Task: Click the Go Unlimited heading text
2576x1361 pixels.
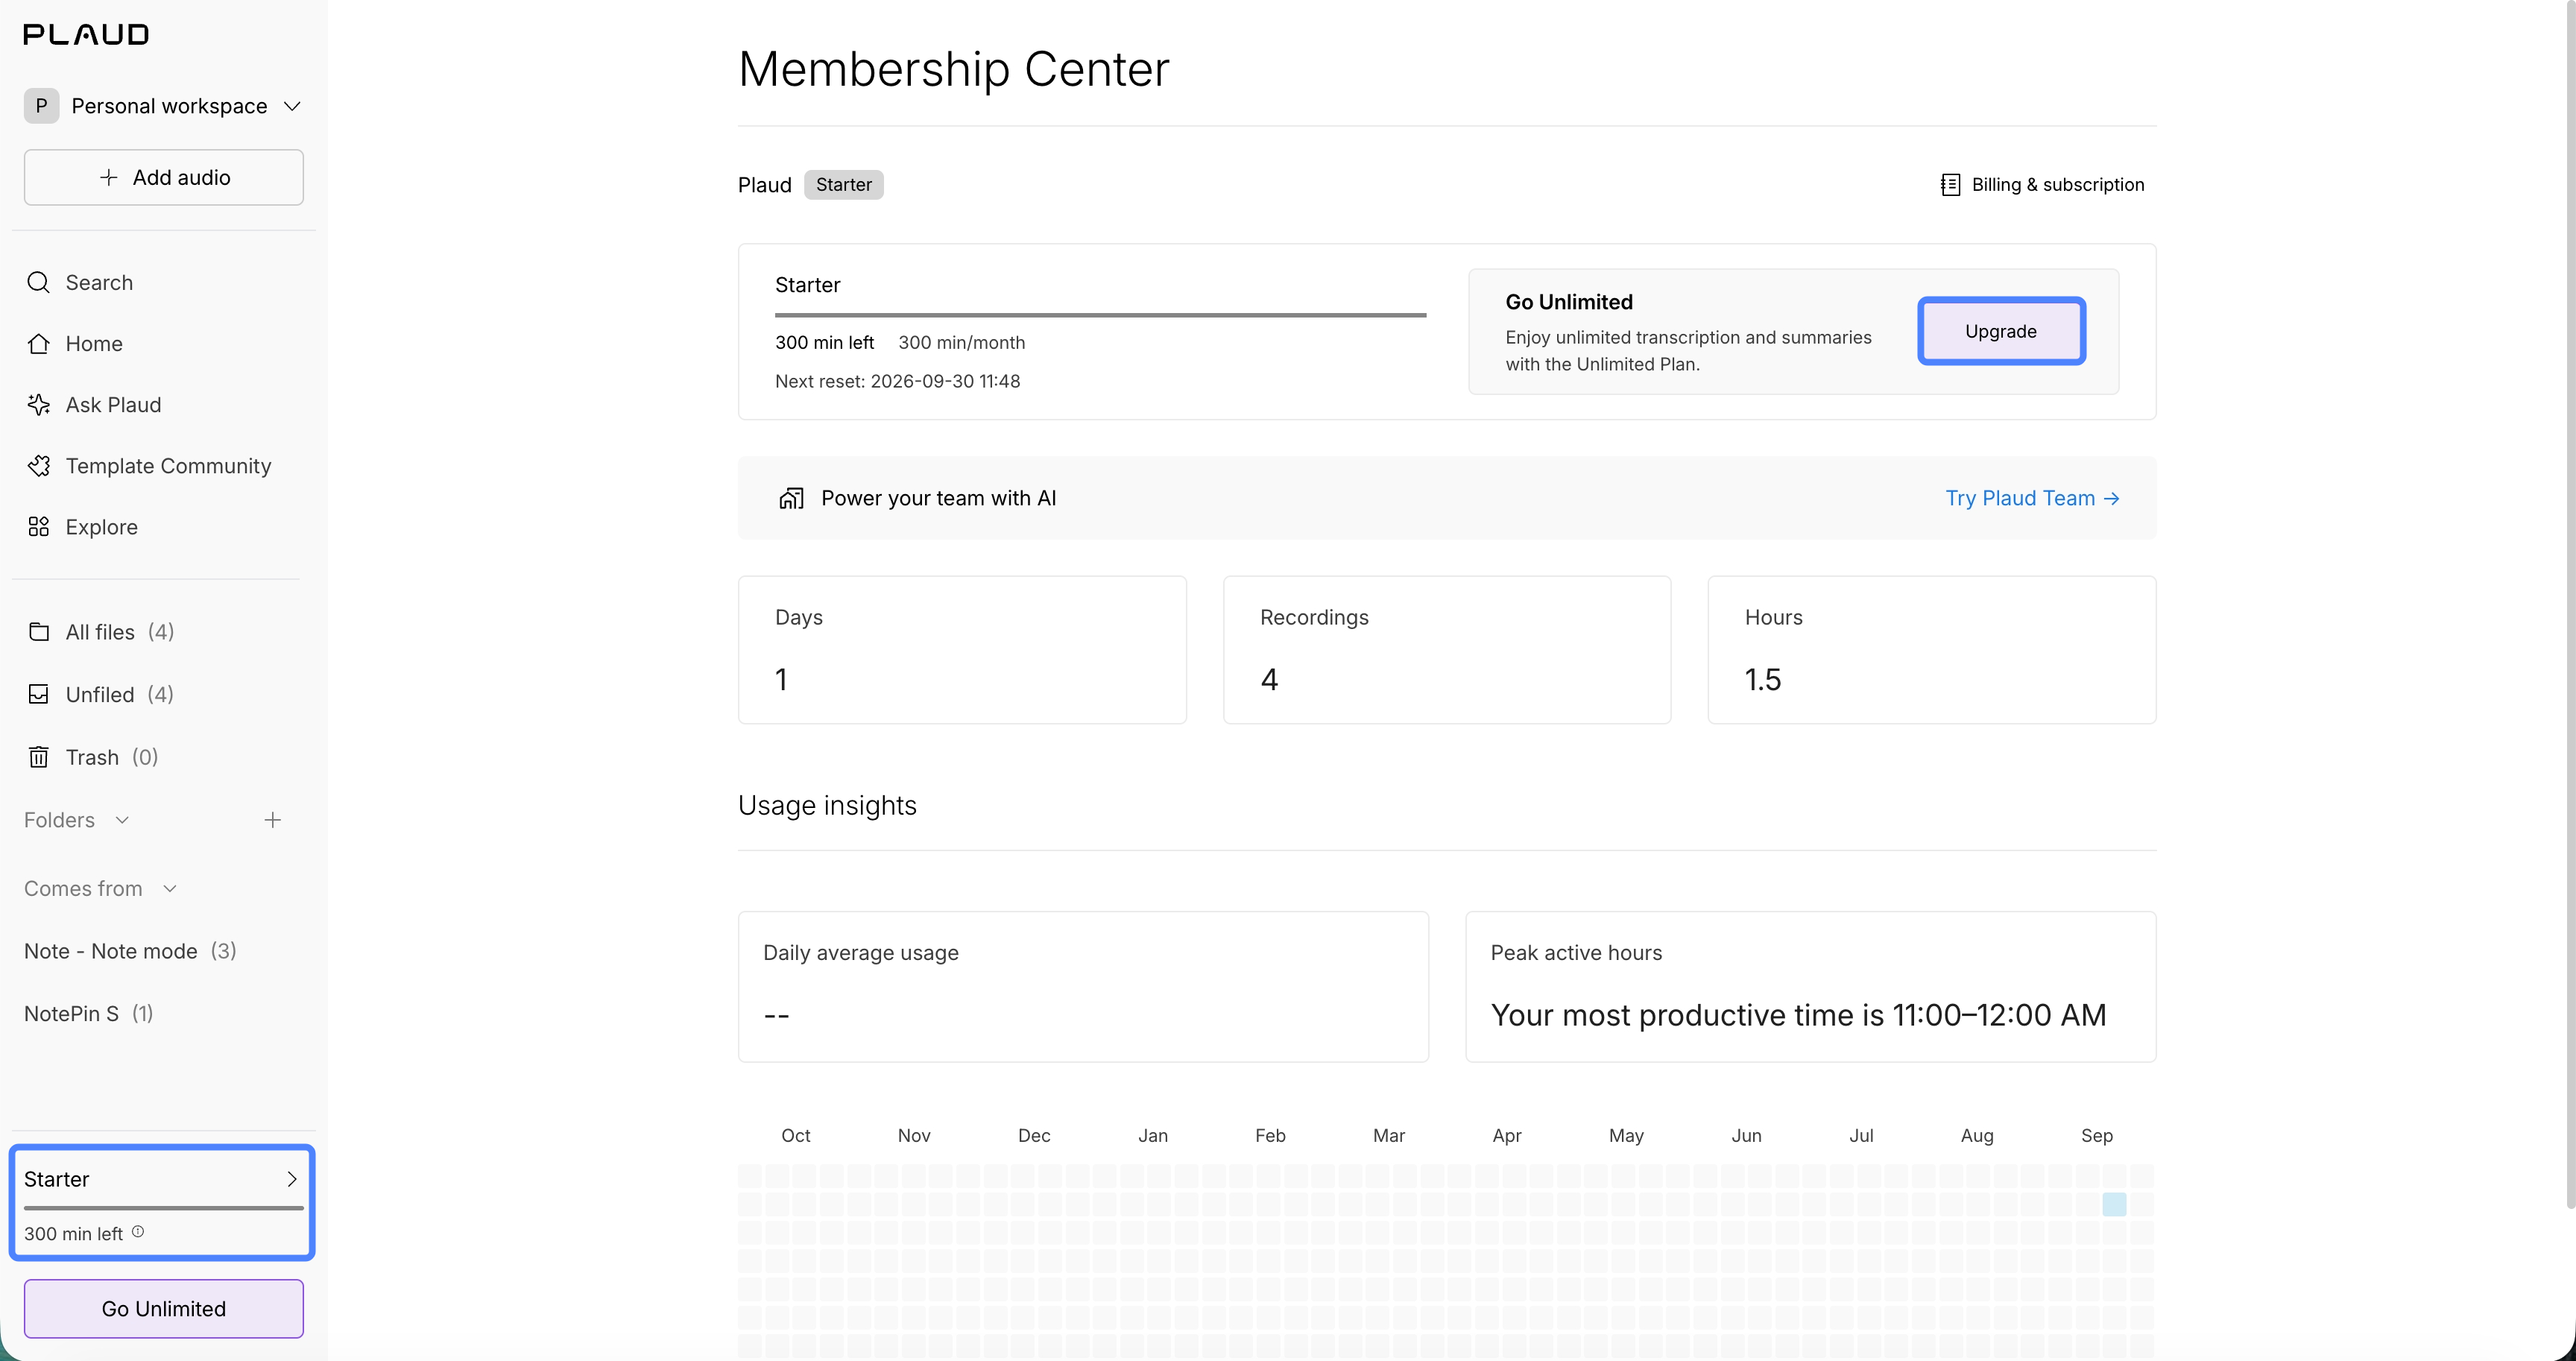Action: click(x=1569, y=302)
